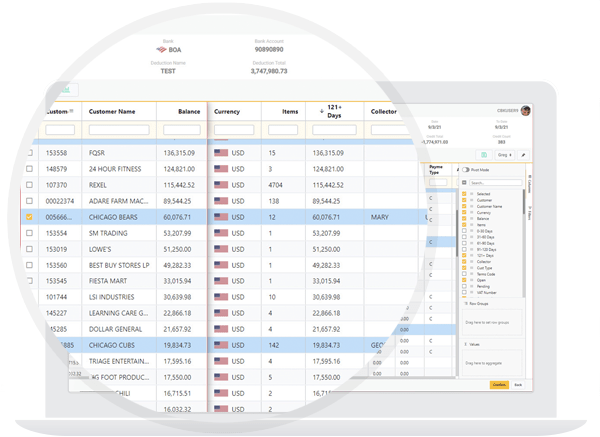Screen dimensions: 600x437
Task: Disable the Collector column checkbox in list
Action: 464,261
